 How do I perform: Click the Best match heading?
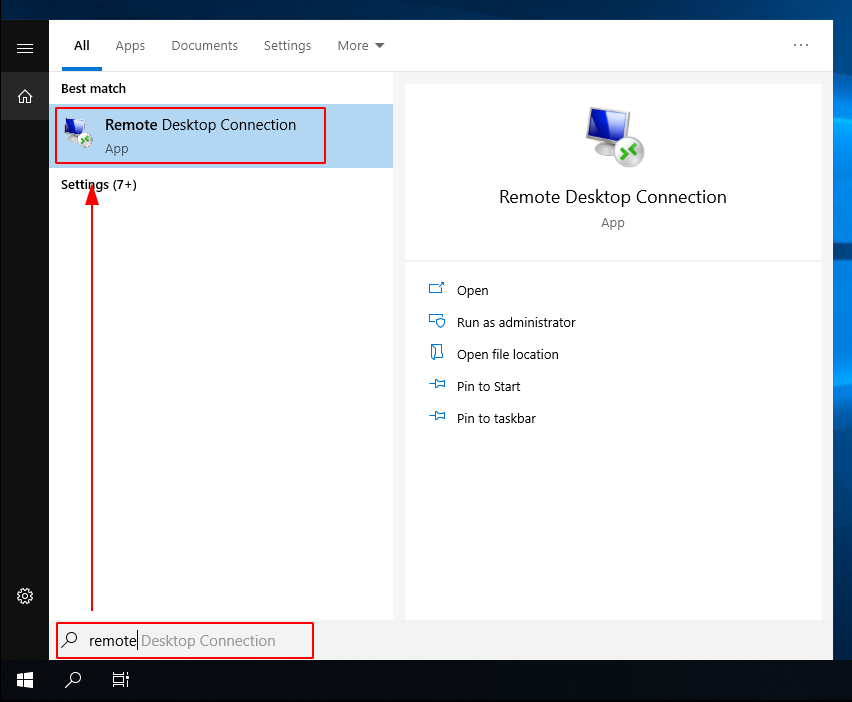point(93,89)
